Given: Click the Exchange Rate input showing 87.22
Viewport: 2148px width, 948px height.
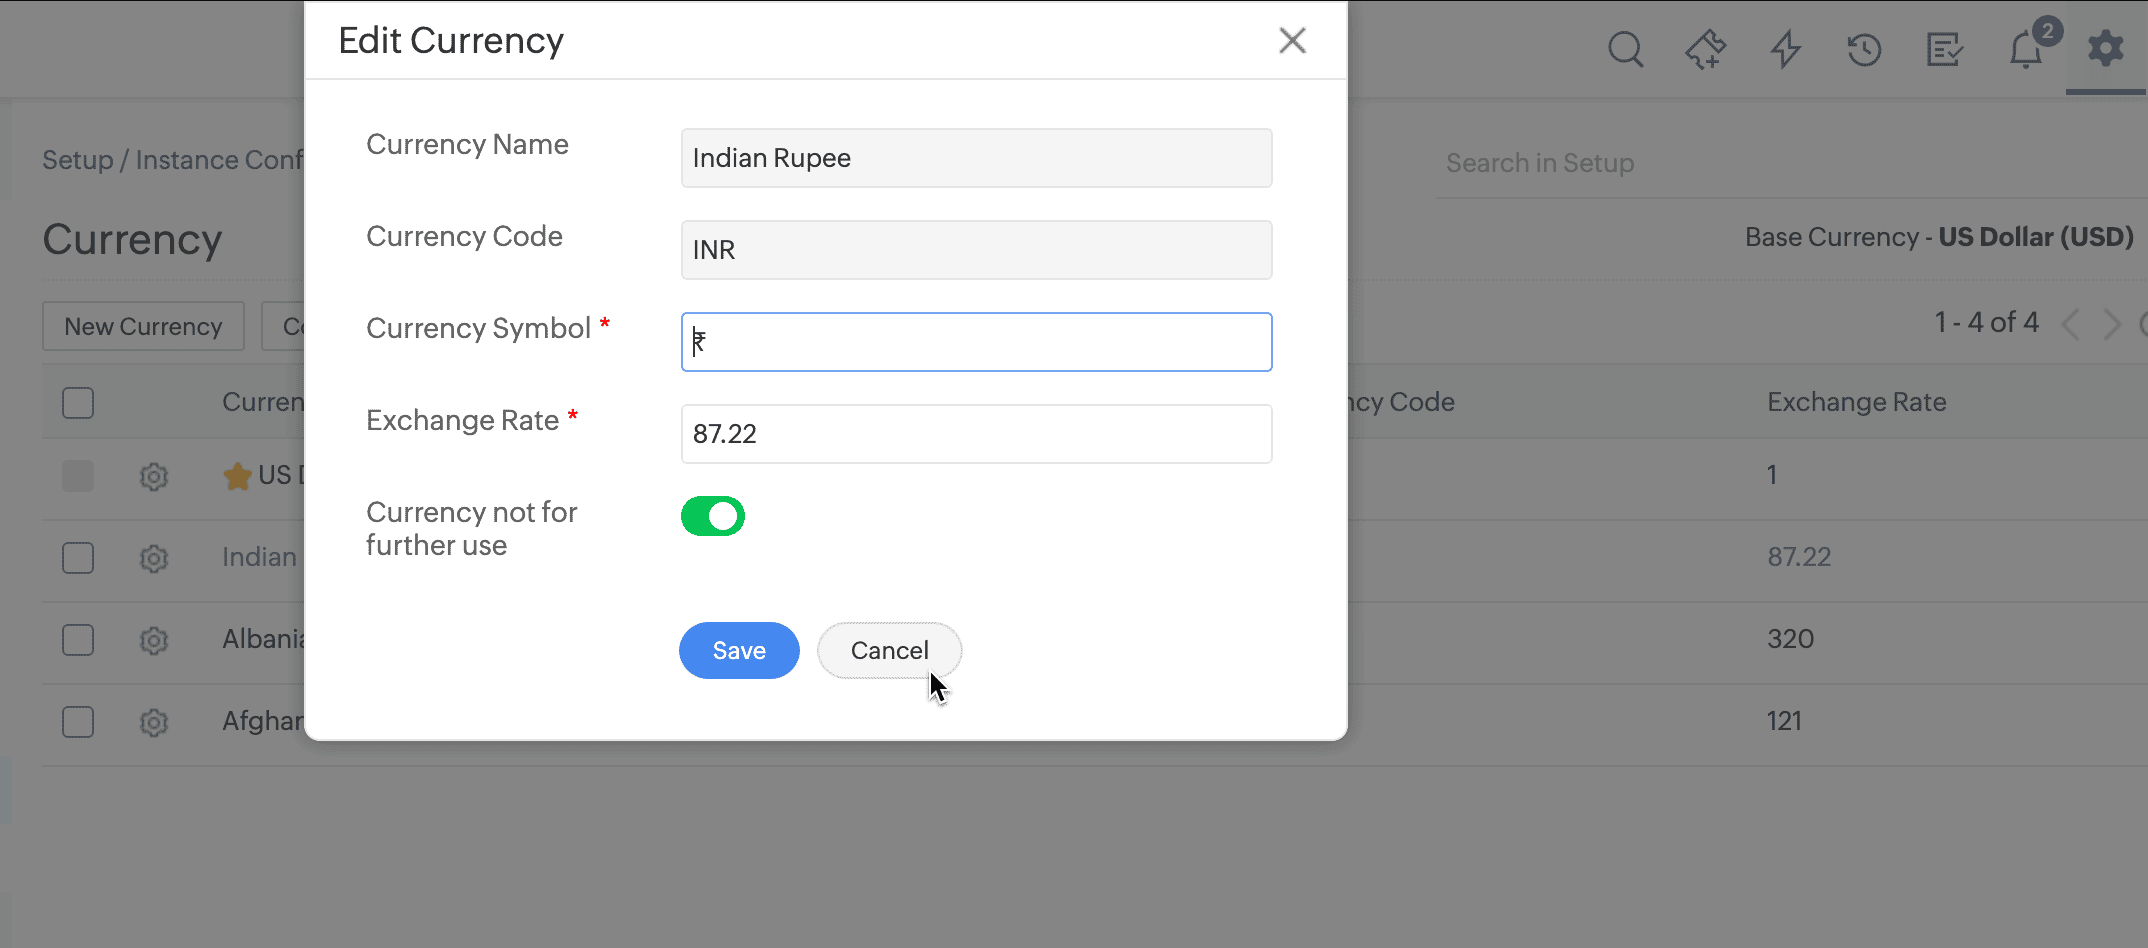Looking at the screenshot, I should 976,434.
